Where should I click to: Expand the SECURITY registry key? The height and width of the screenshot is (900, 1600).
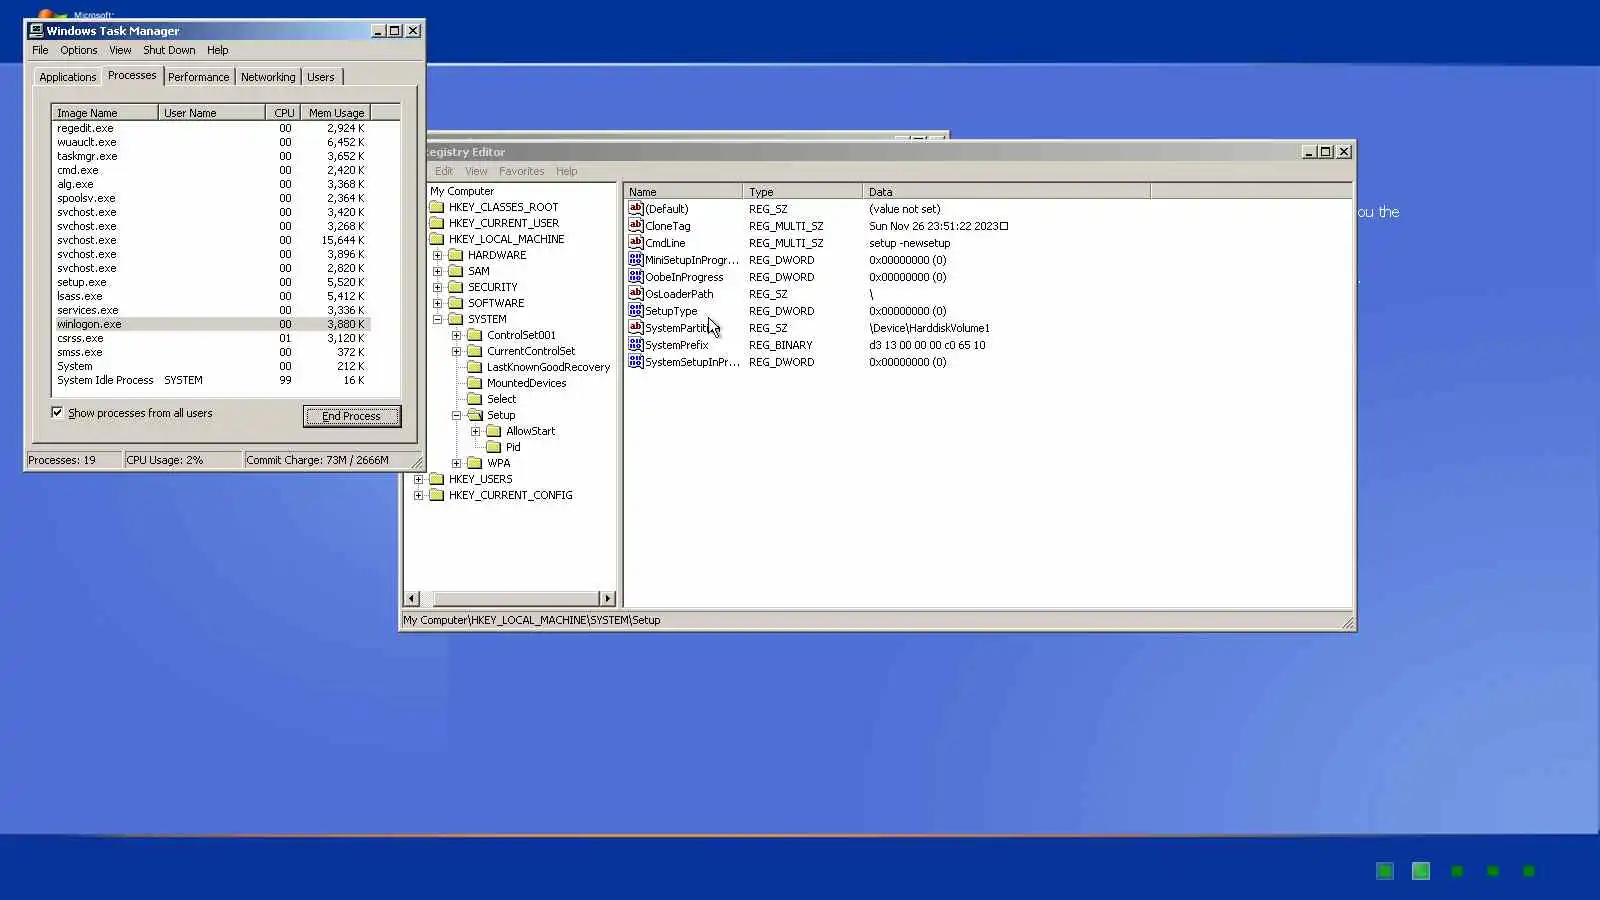(x=437, y=287)
